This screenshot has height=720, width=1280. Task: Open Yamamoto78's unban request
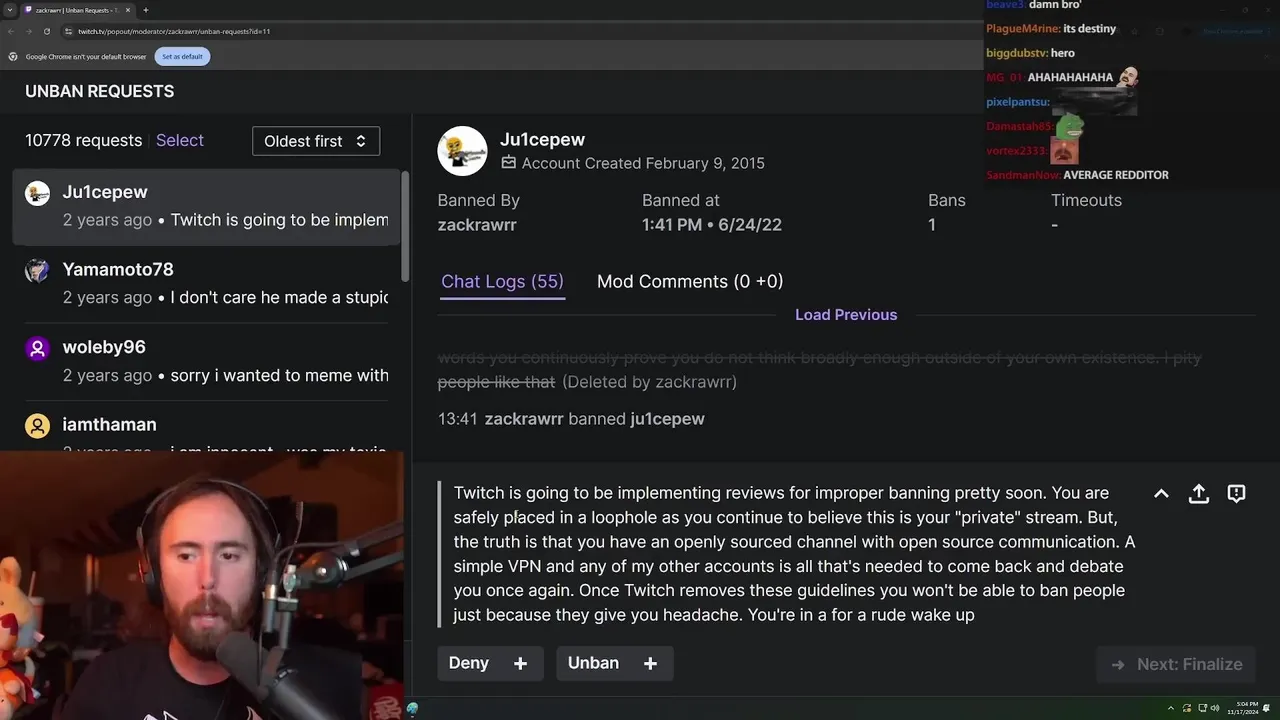206,284
